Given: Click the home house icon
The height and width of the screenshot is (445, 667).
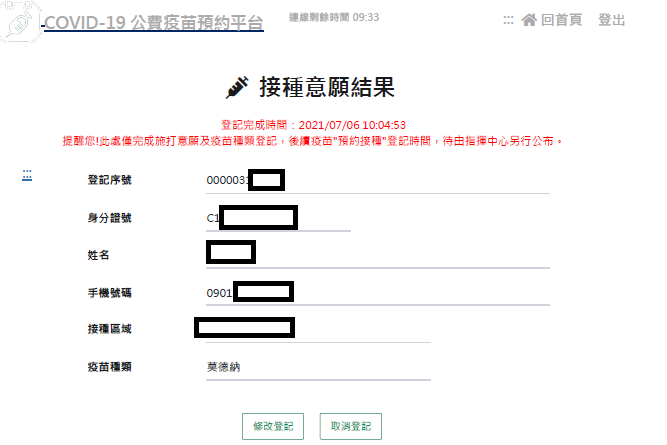Looking at the screenshot, I should [x=529, y=20].
